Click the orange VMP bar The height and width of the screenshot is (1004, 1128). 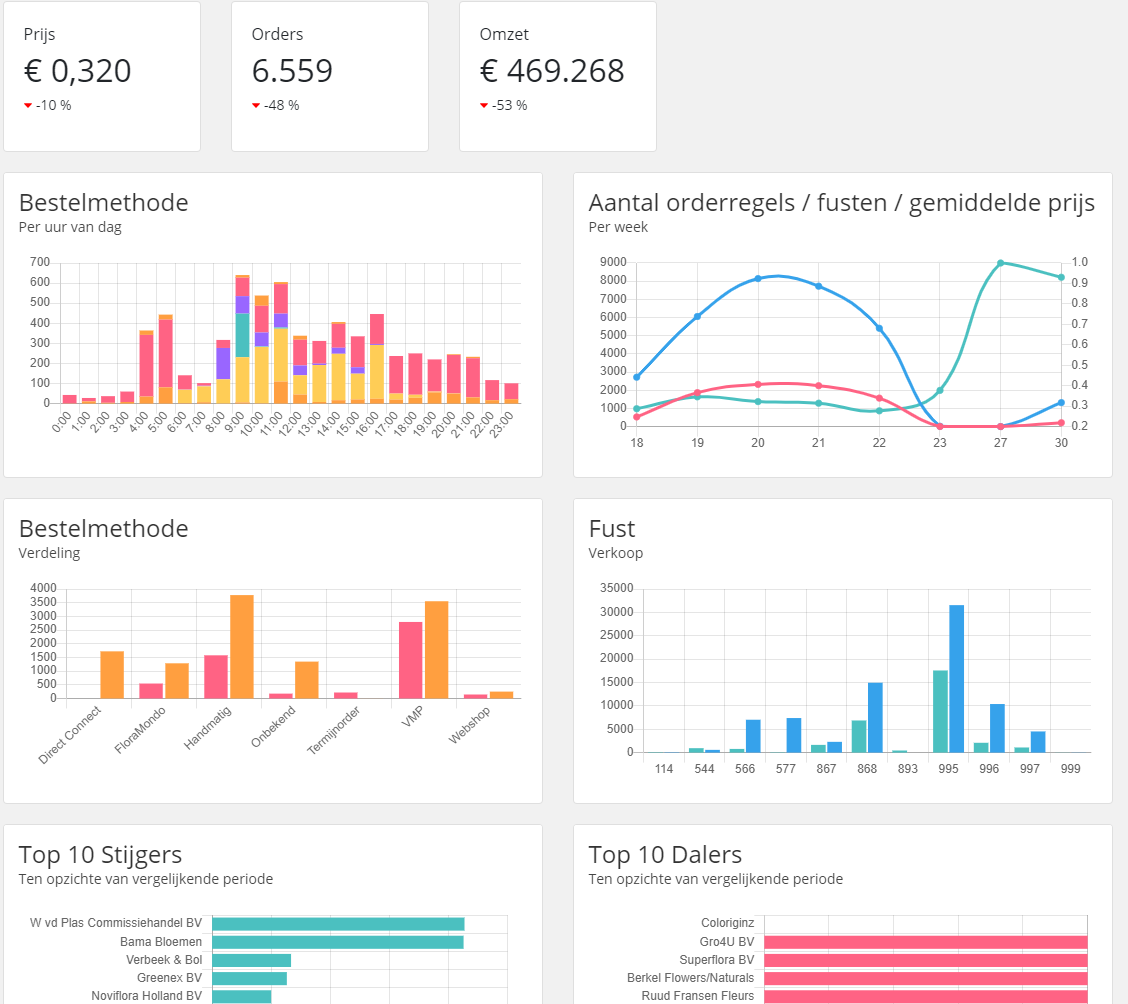[437, 650]
